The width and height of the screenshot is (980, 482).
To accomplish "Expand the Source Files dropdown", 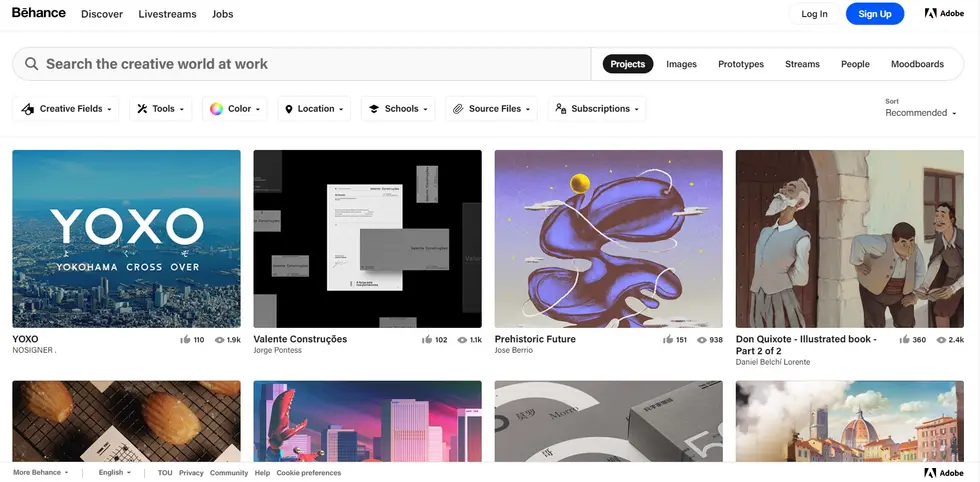I will pyautogui.click(x=491, y=109).
